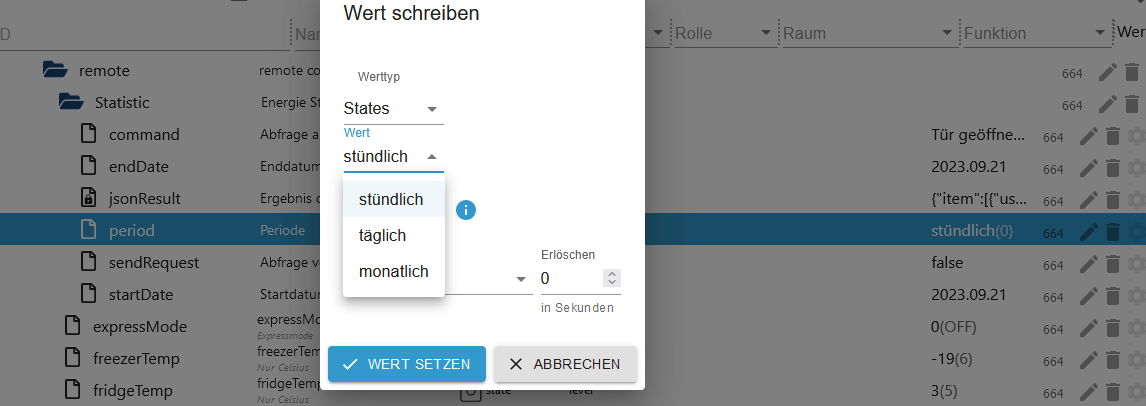Expand the Rolle filter dropdown

coord(766,33)
